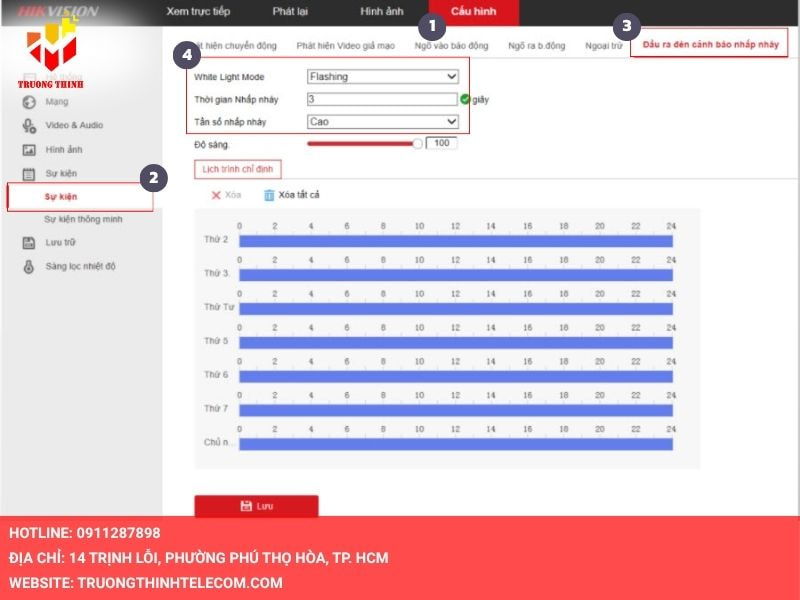The image size is (800, 600).
Task: Open the Phát lại top tab
Action: (290, 11)
